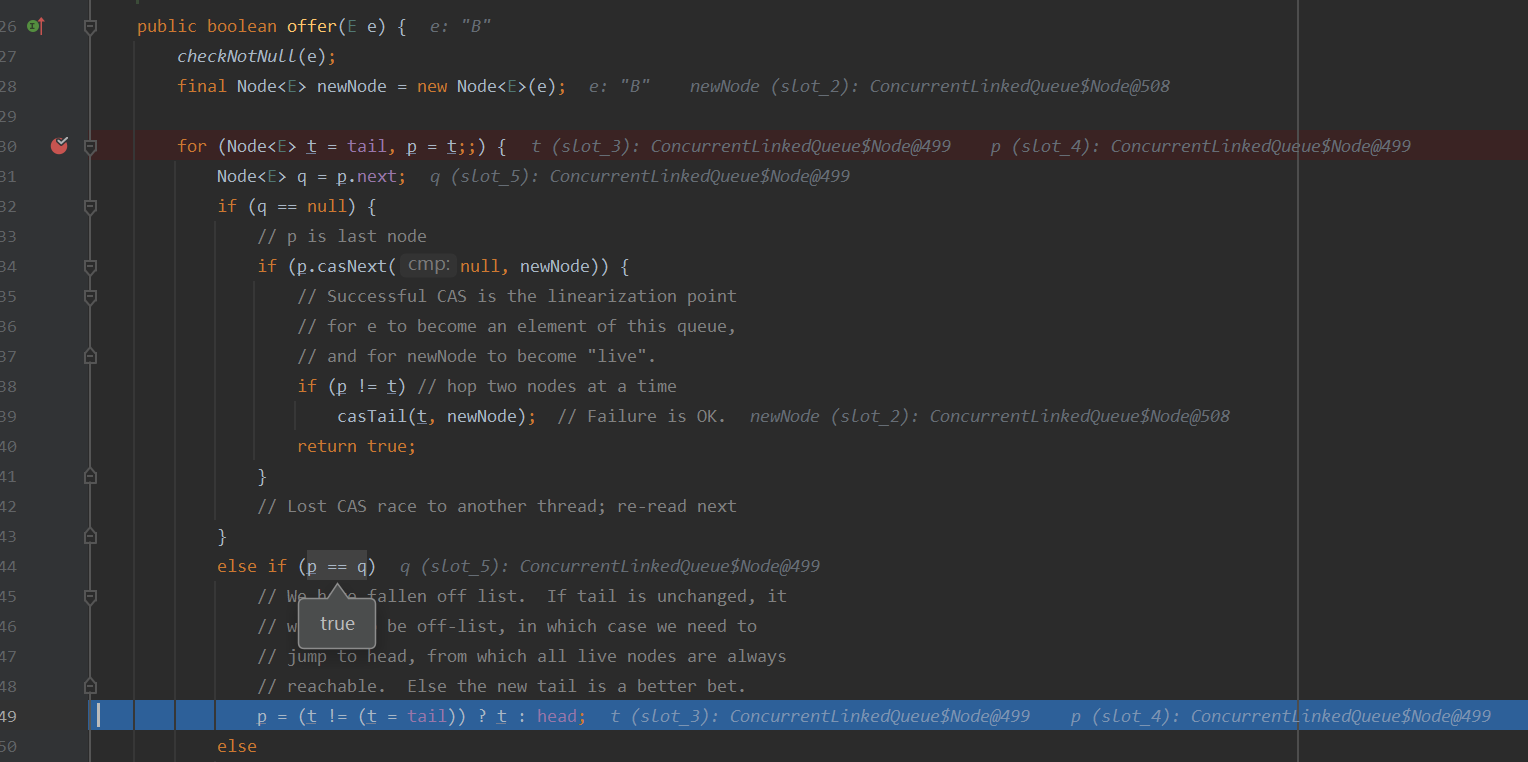Viewport: 1528px width, 762px height.
Task: Click the '// p is last node' comment
Action: [342, 236]
